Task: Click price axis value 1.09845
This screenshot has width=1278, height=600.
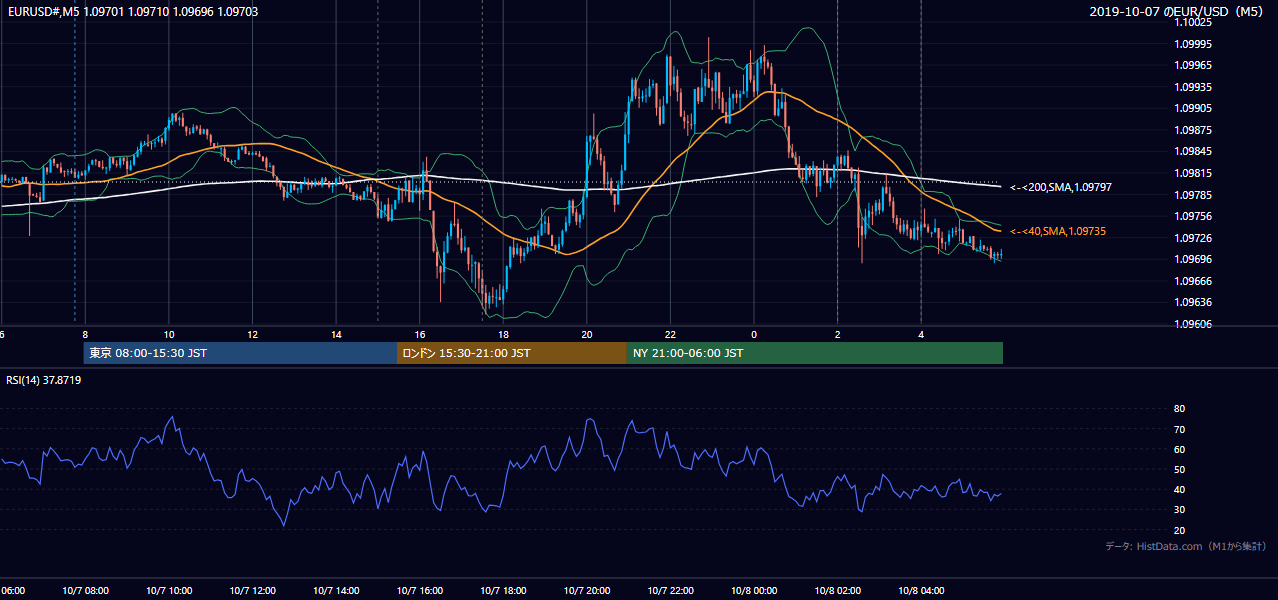Action: 1193,151
